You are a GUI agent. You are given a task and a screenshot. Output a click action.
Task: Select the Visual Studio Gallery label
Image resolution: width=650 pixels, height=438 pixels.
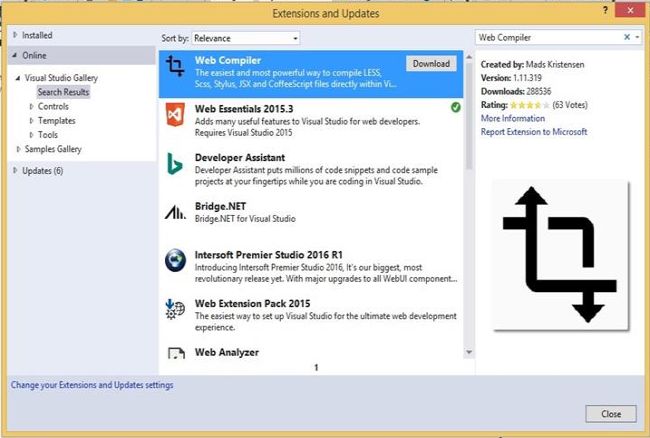(61, 77)
